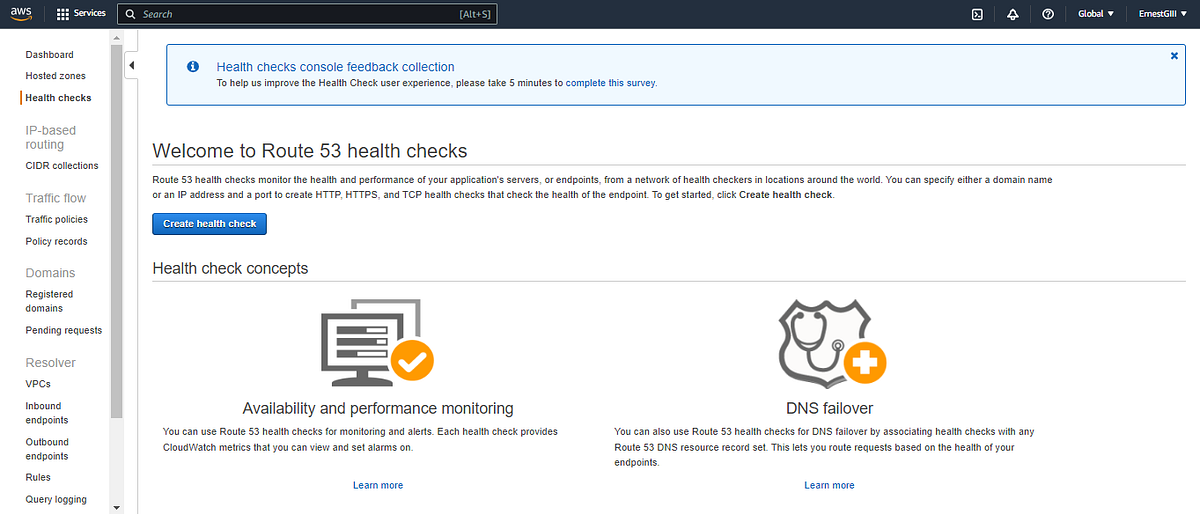
Task: Open Traffic policies
Action: tap(57, 219)
